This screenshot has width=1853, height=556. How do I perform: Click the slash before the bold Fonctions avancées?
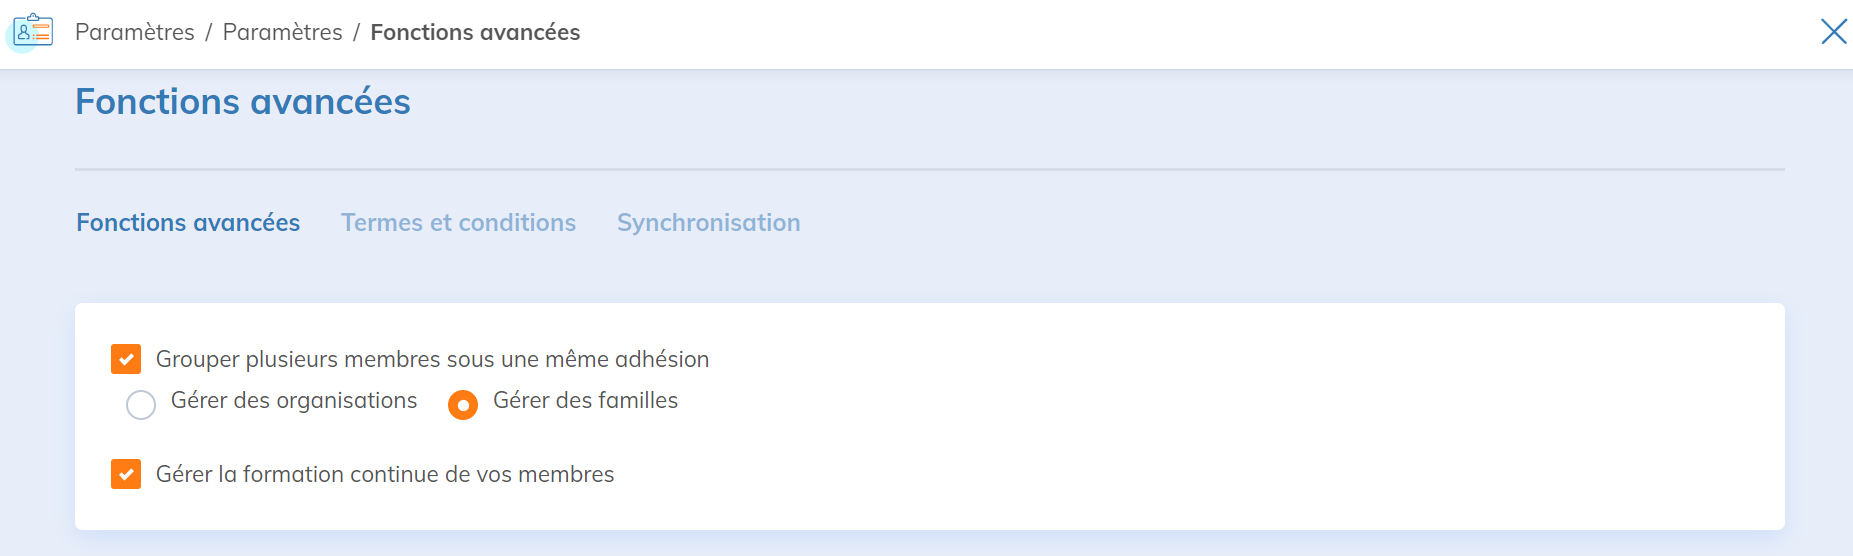pos(356,32)
